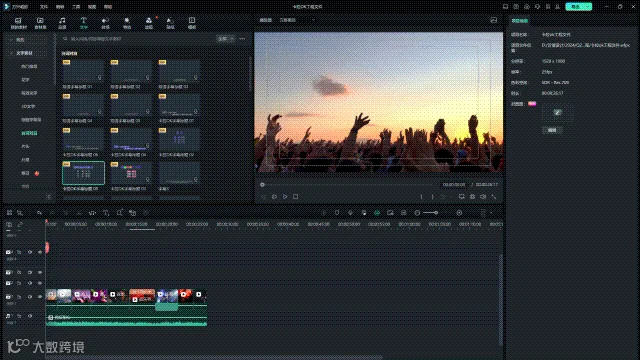Click the project thumbnail edit pencil in the info panel
Screen dimensions: 640x360
557,112
